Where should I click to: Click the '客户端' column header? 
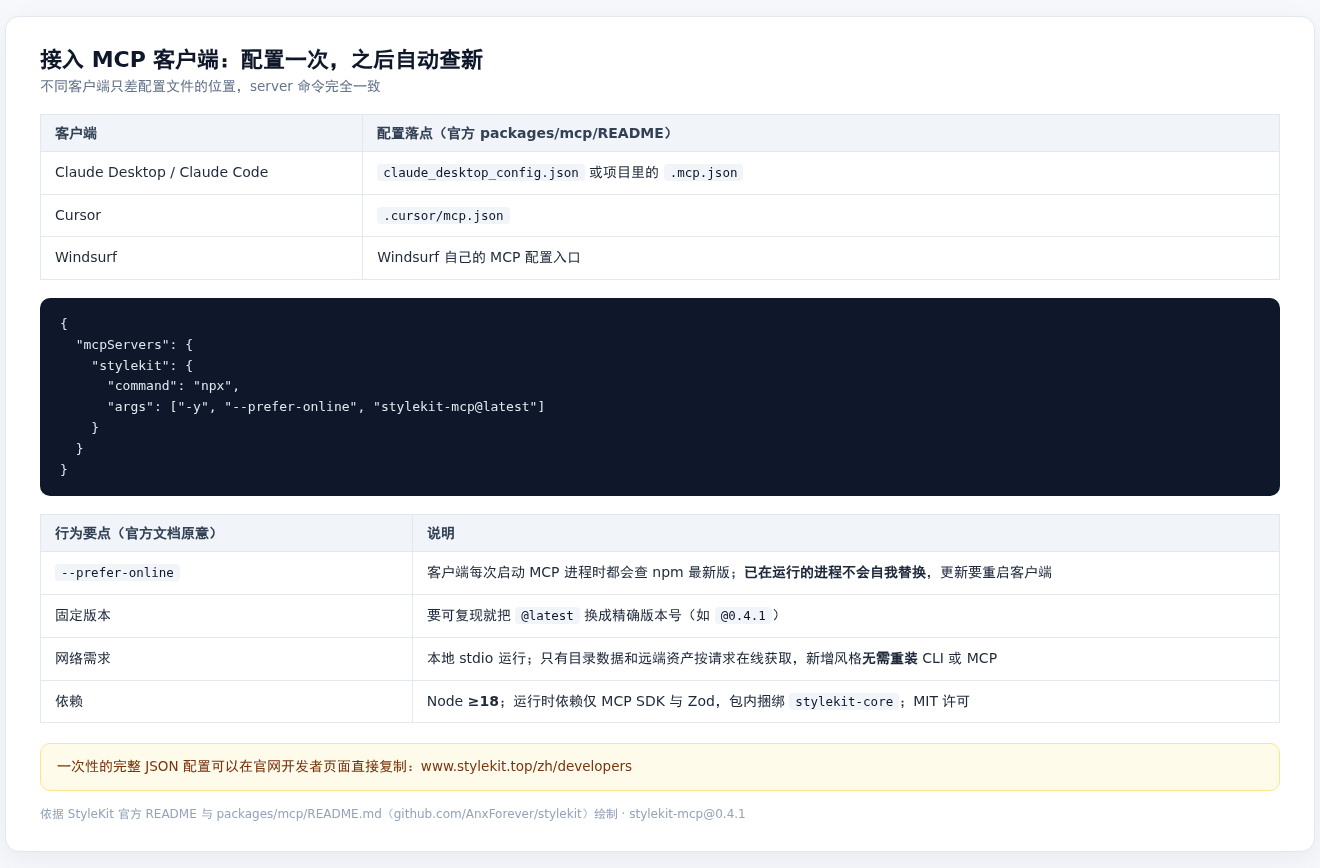pyautogui.click(x=201, y=133)
